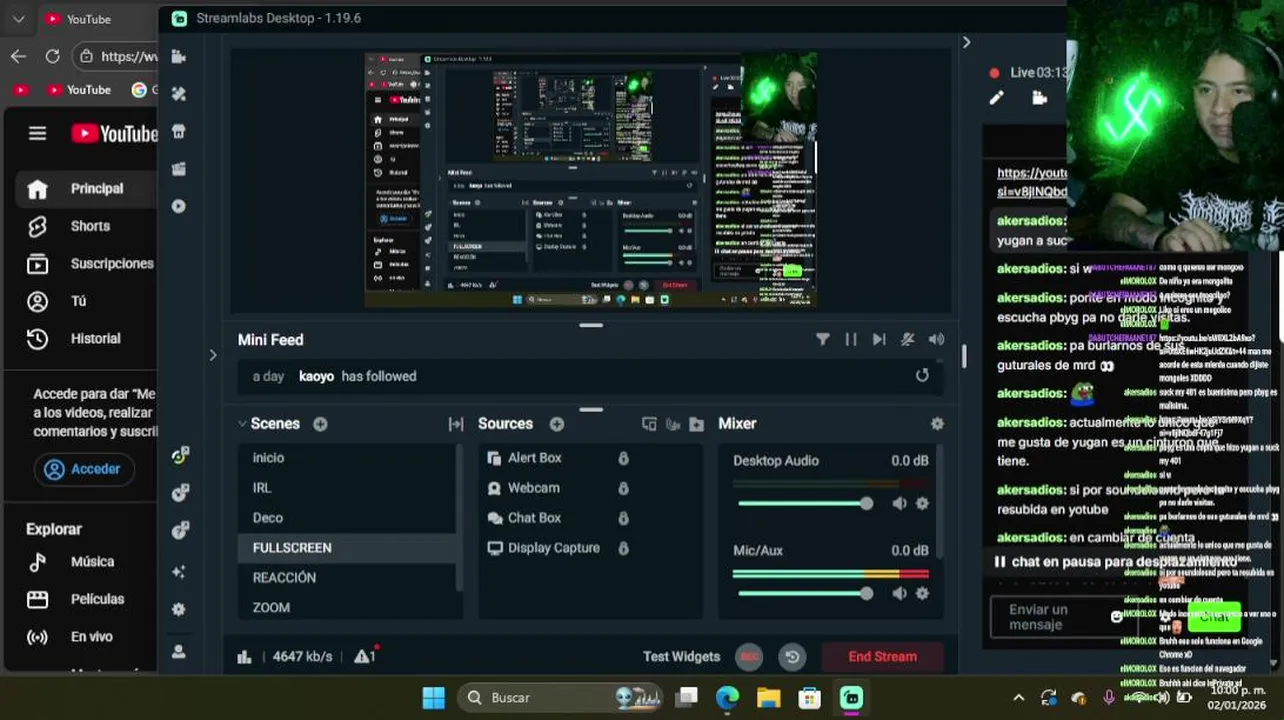Toggle the replay buffer button
The width and height of the screenshot is (1284, 720).
point(792,657)
